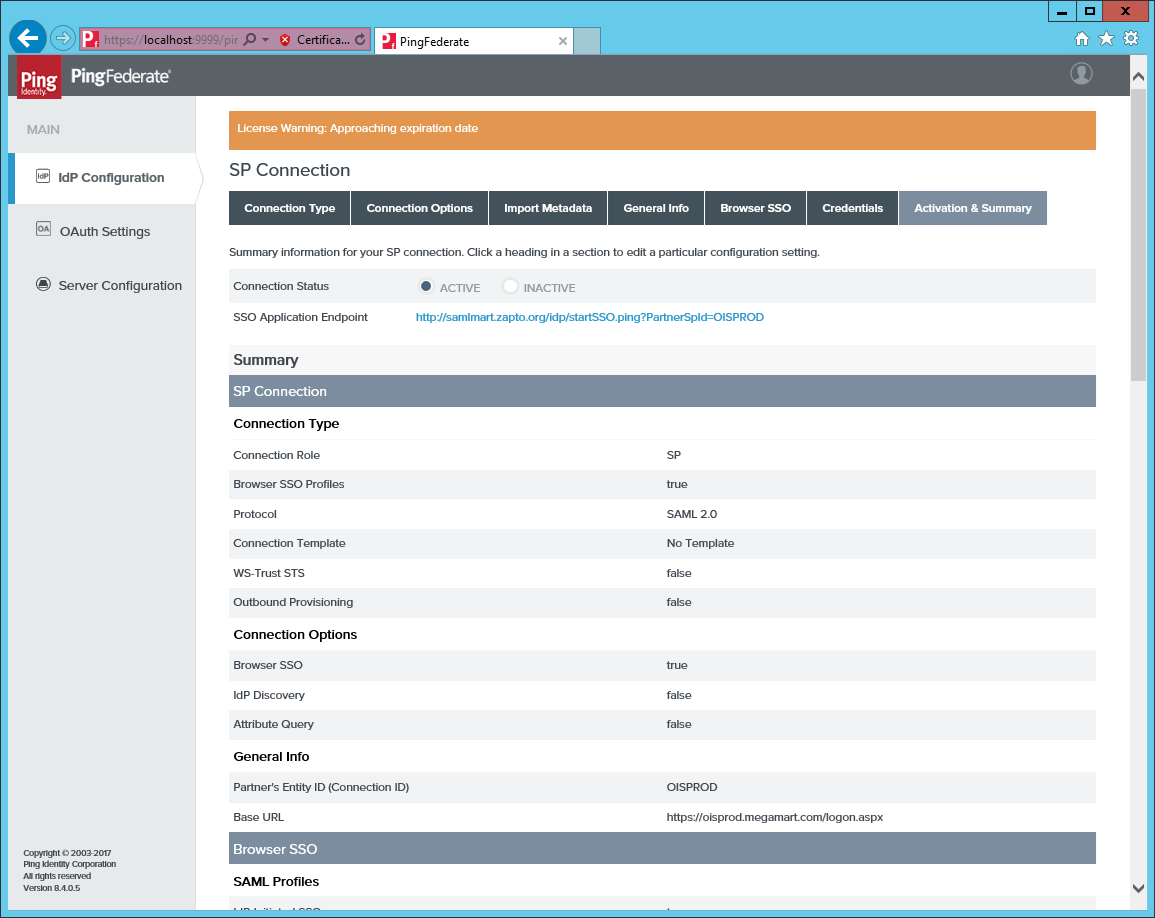Open a new browser tab
Screen dimensions: 1155x918
pyautogui.click(x=587, y=41)
